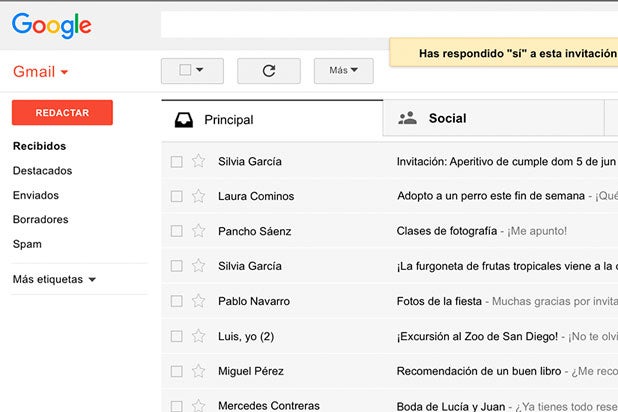Star the Pancho Sáenz email
Image resolution: width=618 pixels, height=412 pixels.
pyautogui.click(x=198, y=231)
